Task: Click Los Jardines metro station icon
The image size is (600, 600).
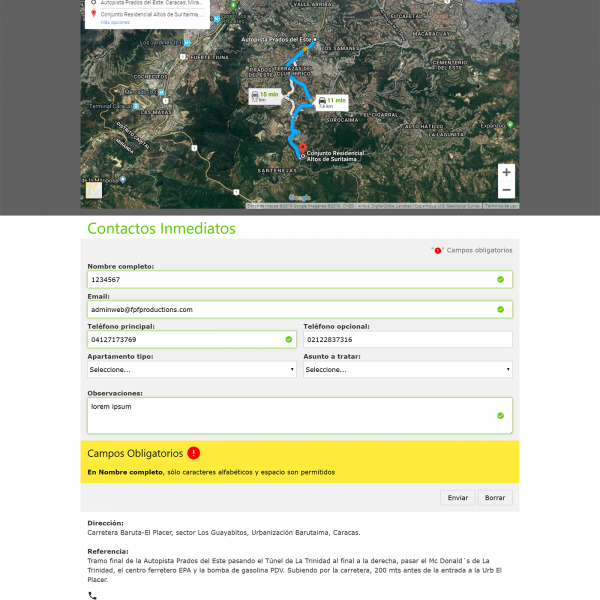Action: tap(187, 43)
